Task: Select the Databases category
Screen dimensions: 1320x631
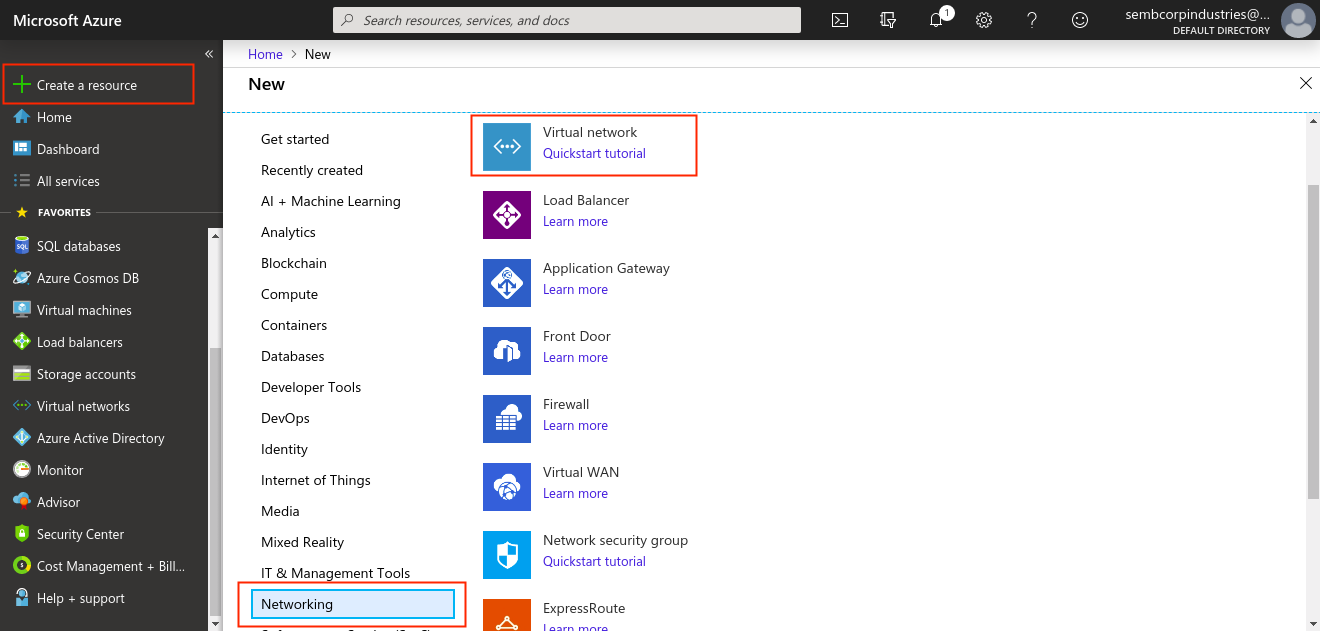Action: [x=293, y=356]
